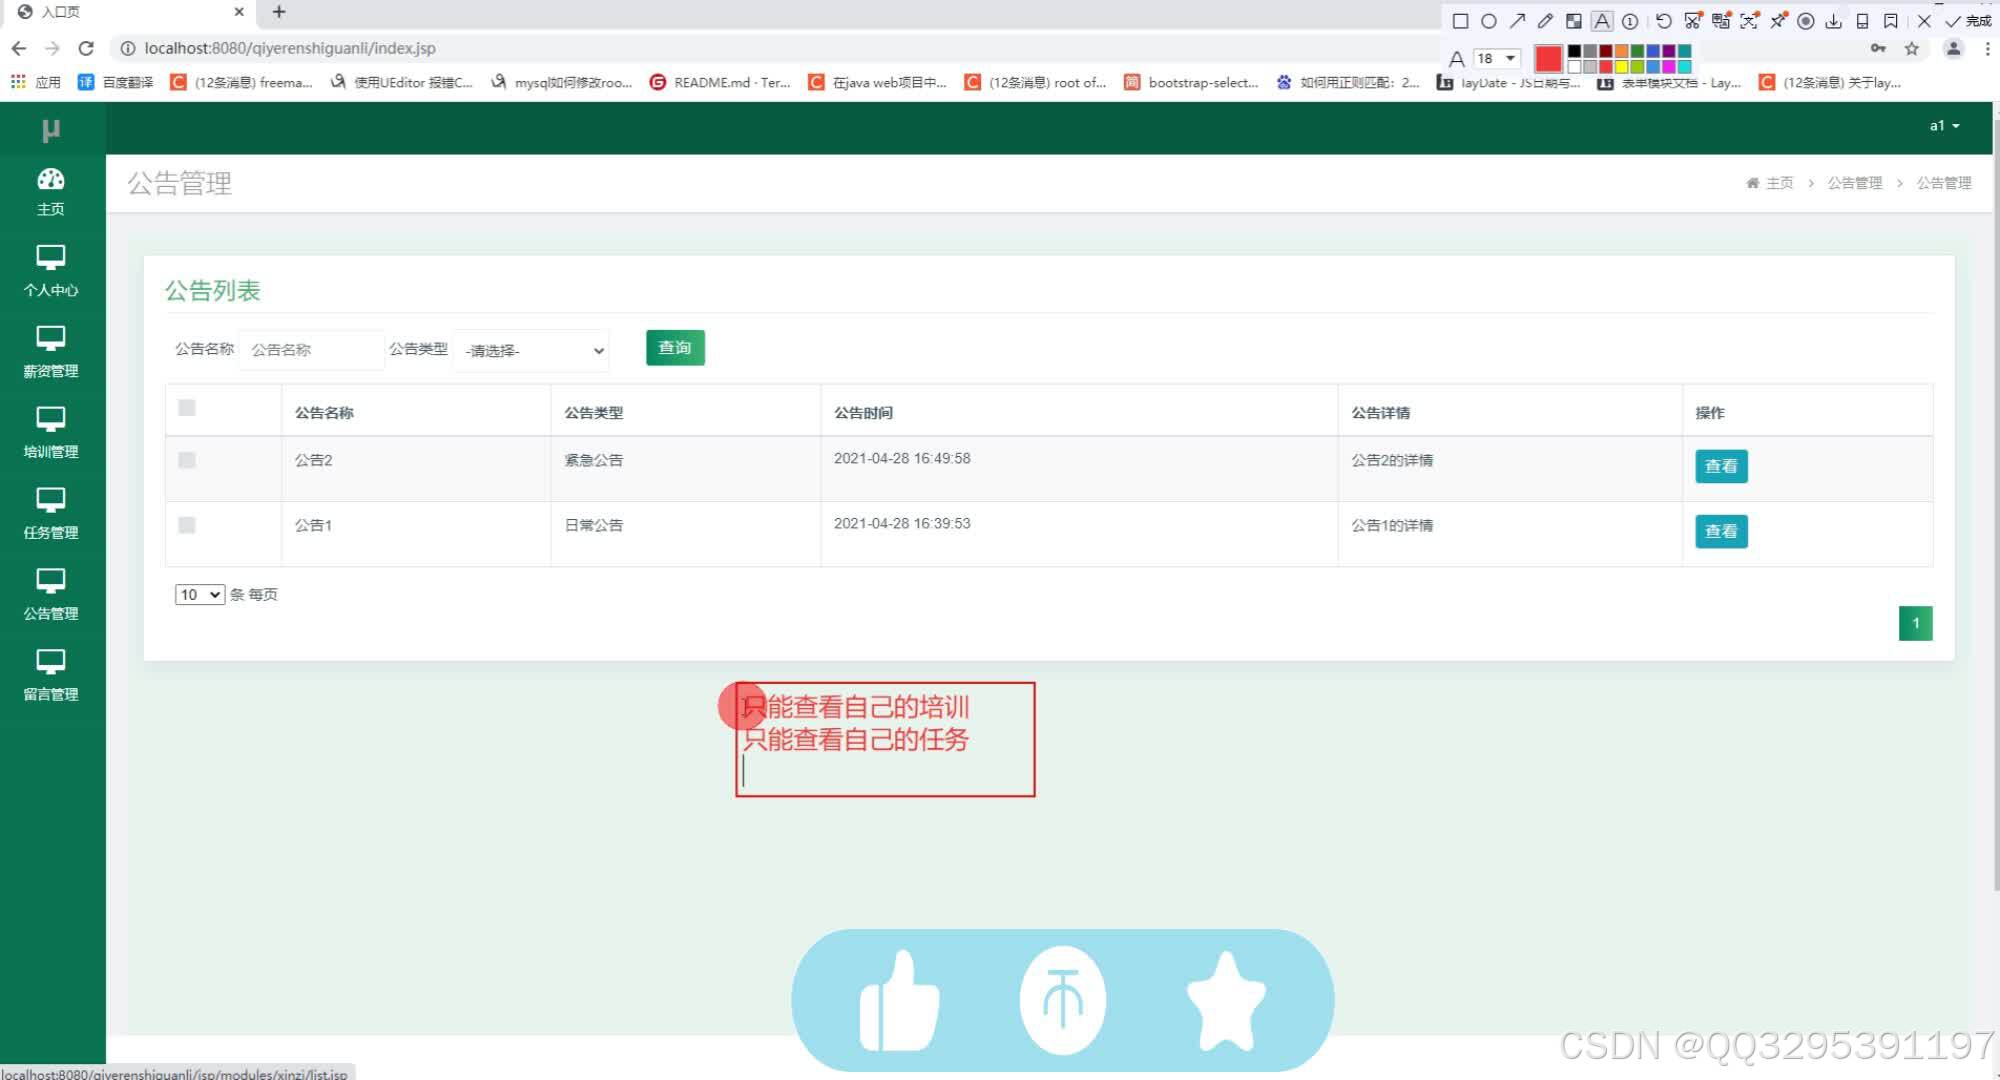Expand the a1 user menu
Screen dimensions: 2000x1080
(1944, 126)
